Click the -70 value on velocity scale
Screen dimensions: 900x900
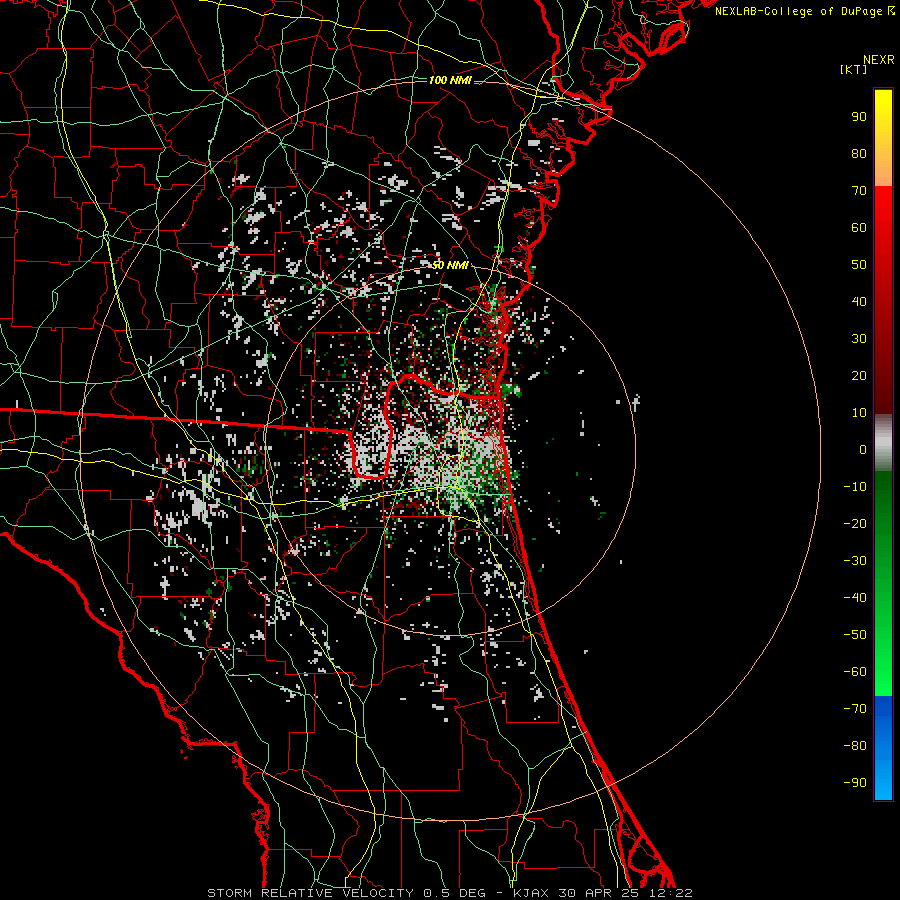(855, 709)
